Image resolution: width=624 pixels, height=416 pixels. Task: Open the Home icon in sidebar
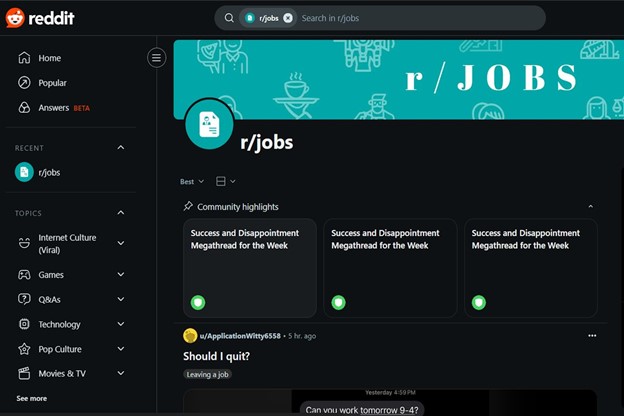click(x=24, y=58)
